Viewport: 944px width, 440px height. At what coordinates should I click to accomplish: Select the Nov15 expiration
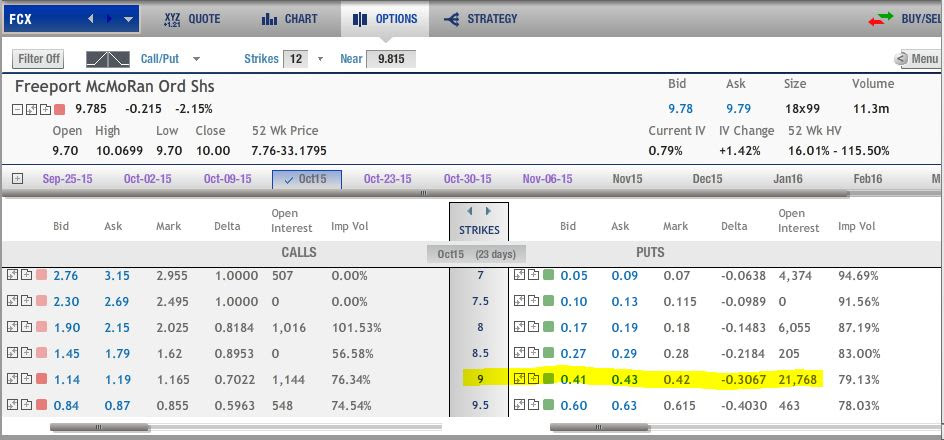tap(627, 179)
